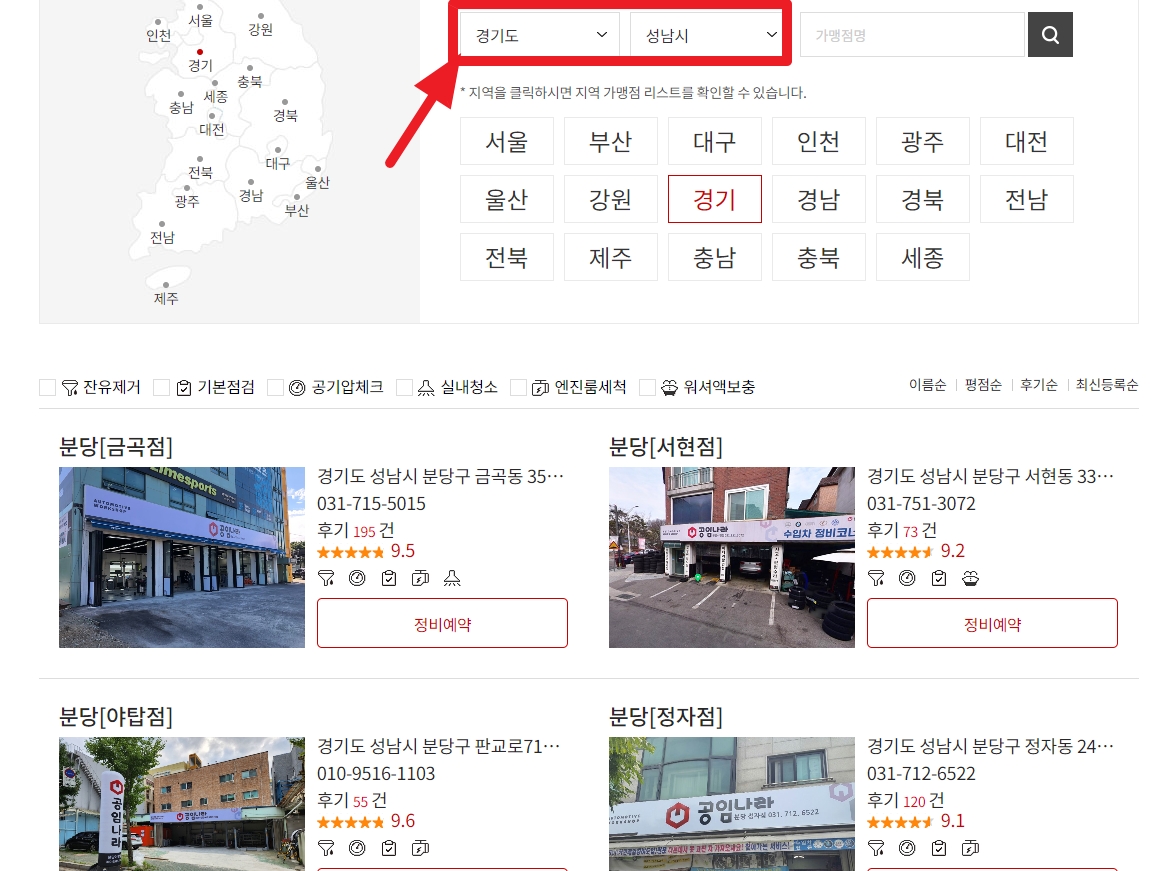Click 정자점 tire pressure gauge icon
Image resolution: width=1173 pixels, height=871 pixels.
pyautogui.click(x=907, y=848)
